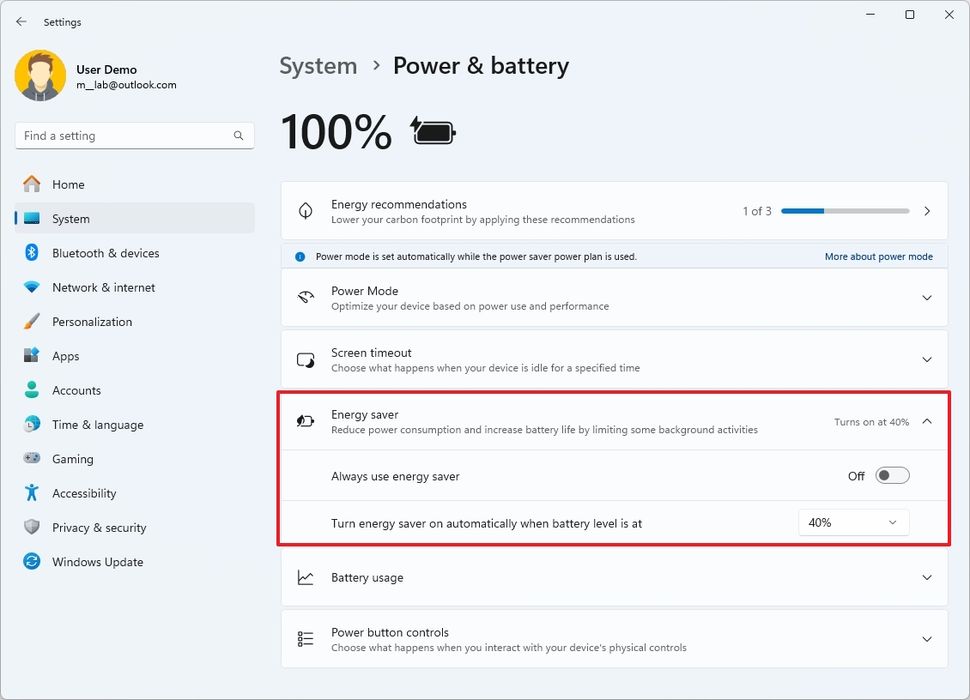
Task: Click the Find a setting search box
Action: (x=134, y=135)
